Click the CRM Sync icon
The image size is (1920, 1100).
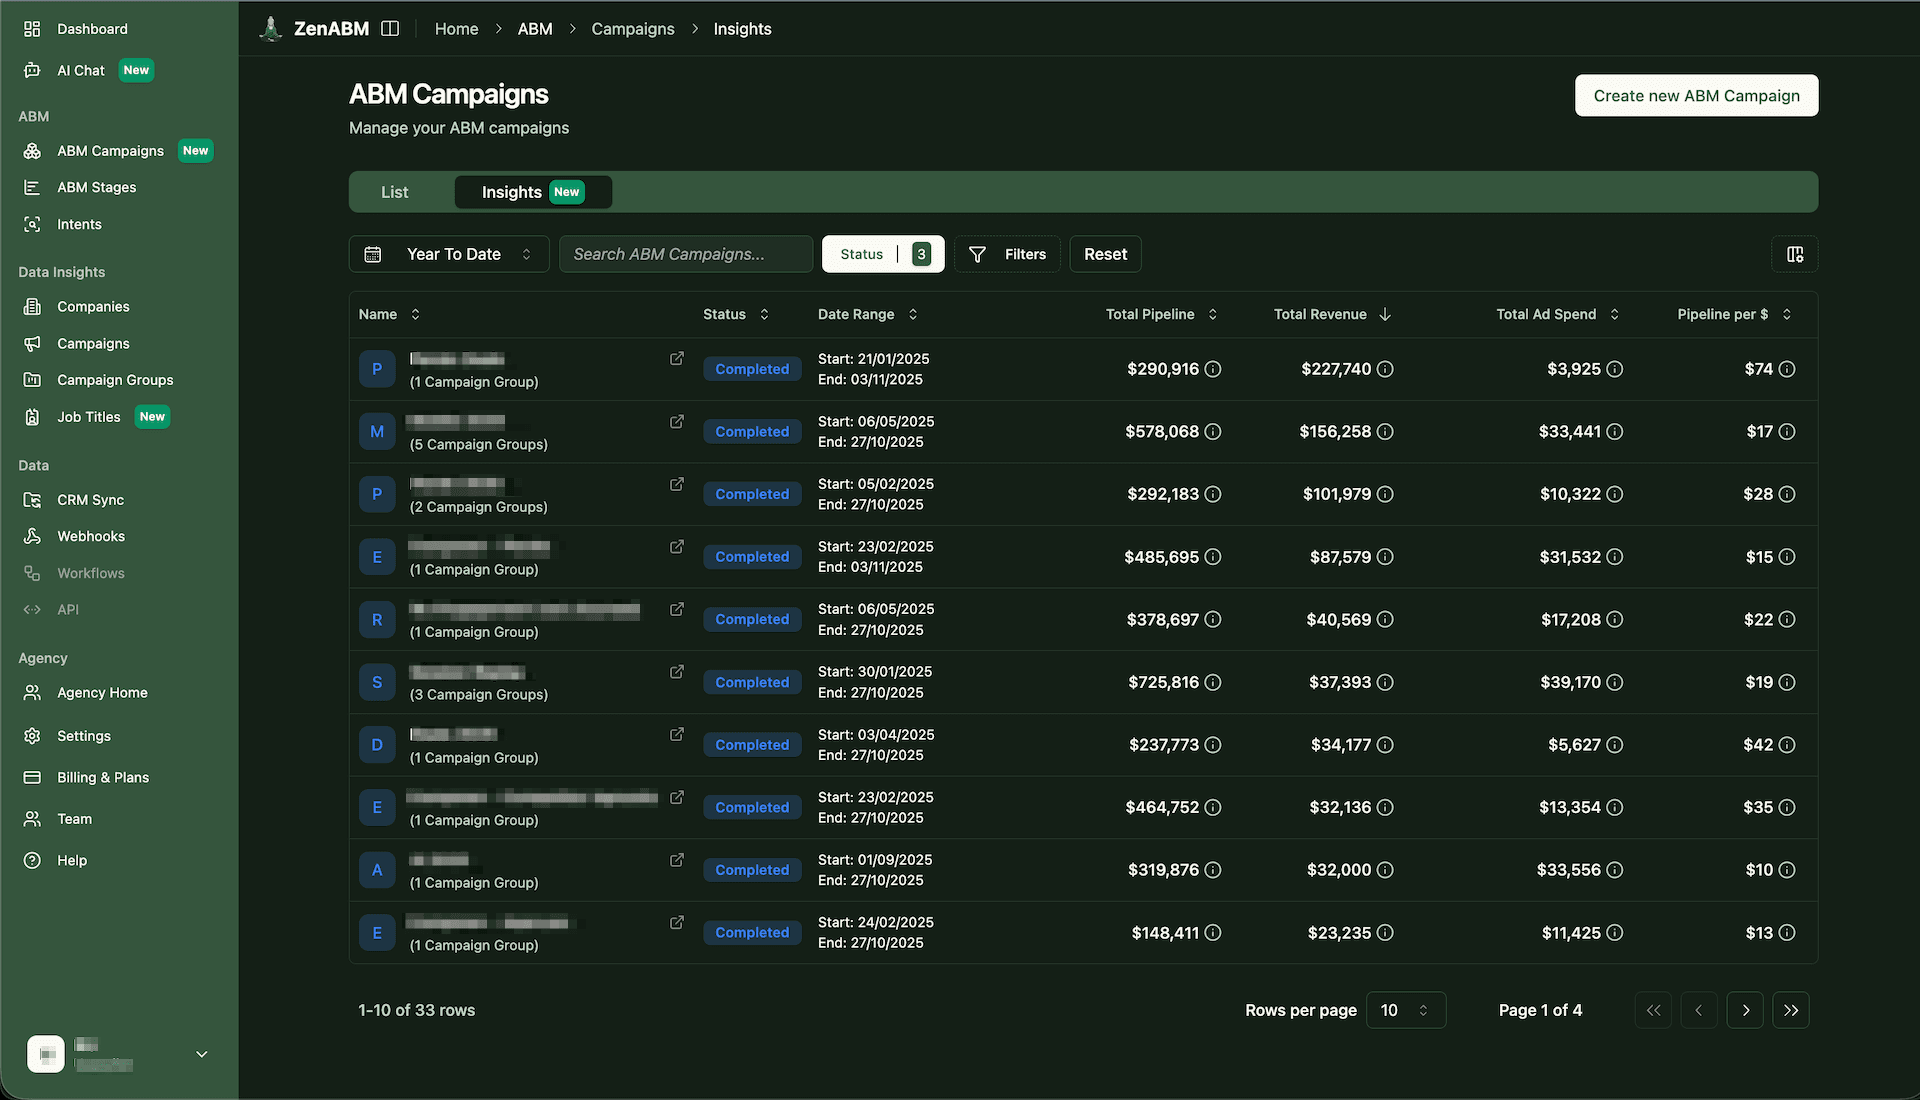31,499
